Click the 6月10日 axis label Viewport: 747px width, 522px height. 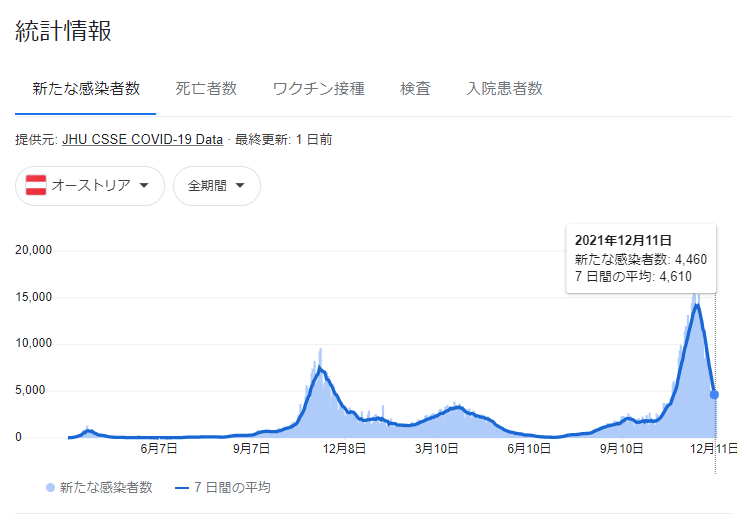tap(529, 449)
